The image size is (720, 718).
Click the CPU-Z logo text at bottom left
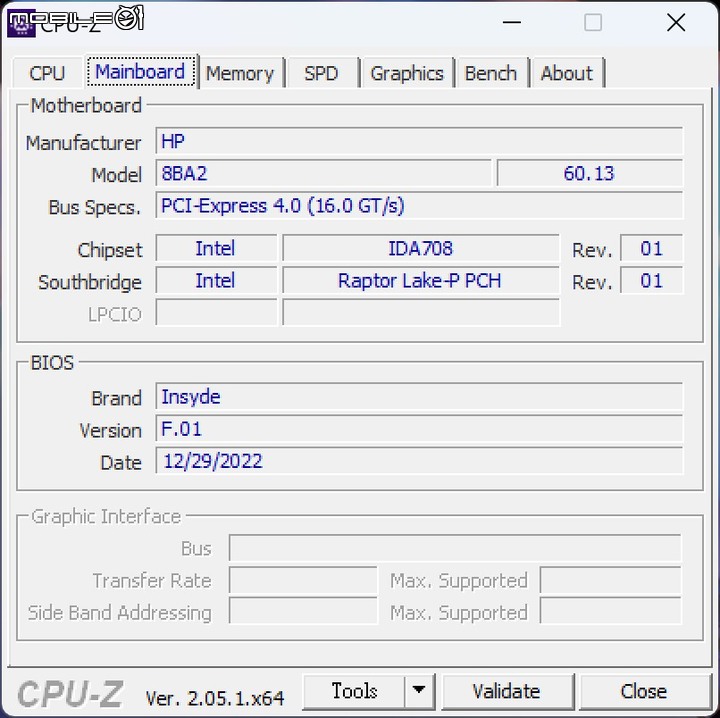click(70, 694)
